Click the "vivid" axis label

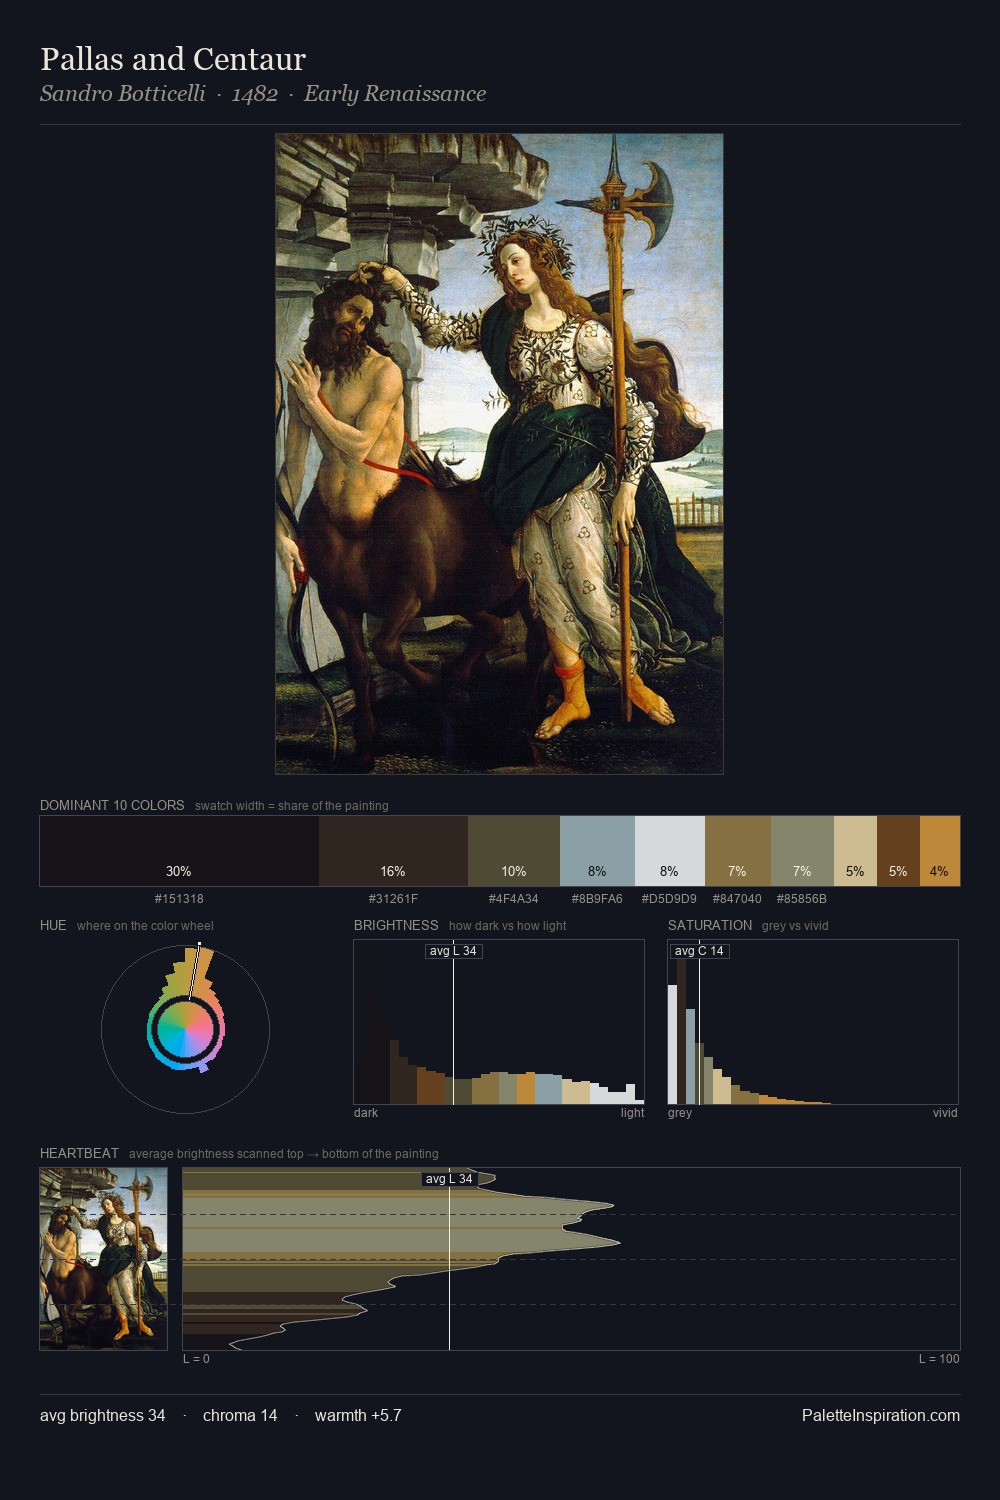pyautogui.click(x=945, y=1113)
